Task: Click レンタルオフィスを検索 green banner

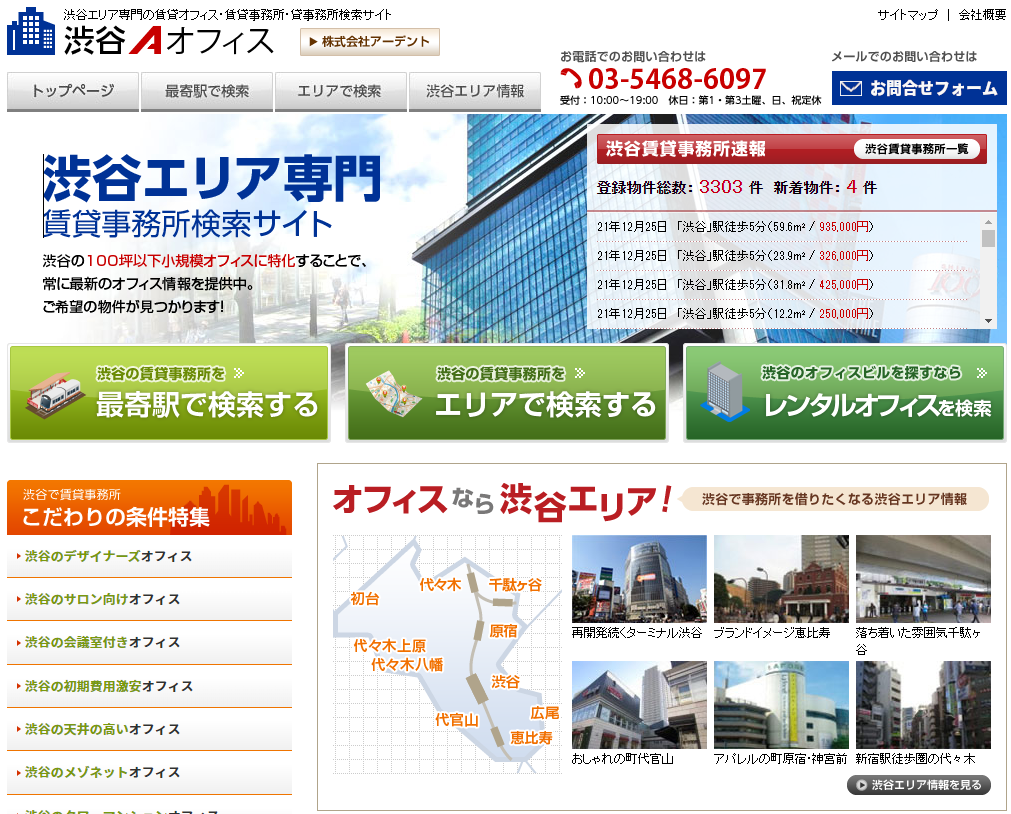Action: click(845, 393)
